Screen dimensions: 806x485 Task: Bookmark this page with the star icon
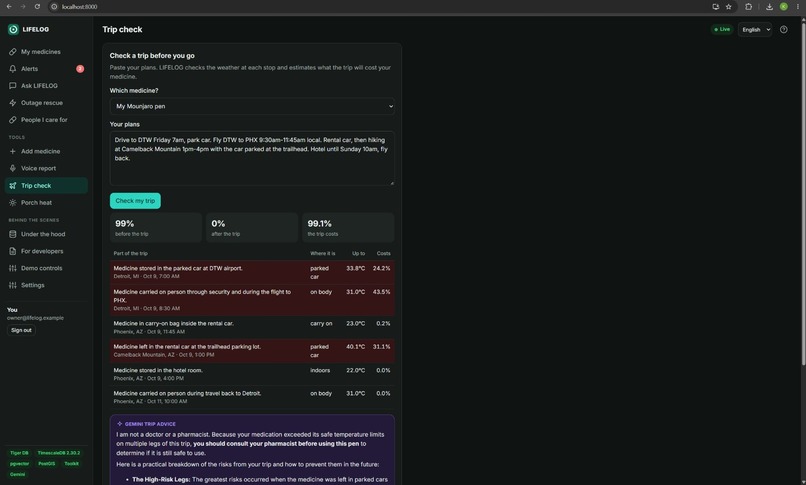[728, 7]
